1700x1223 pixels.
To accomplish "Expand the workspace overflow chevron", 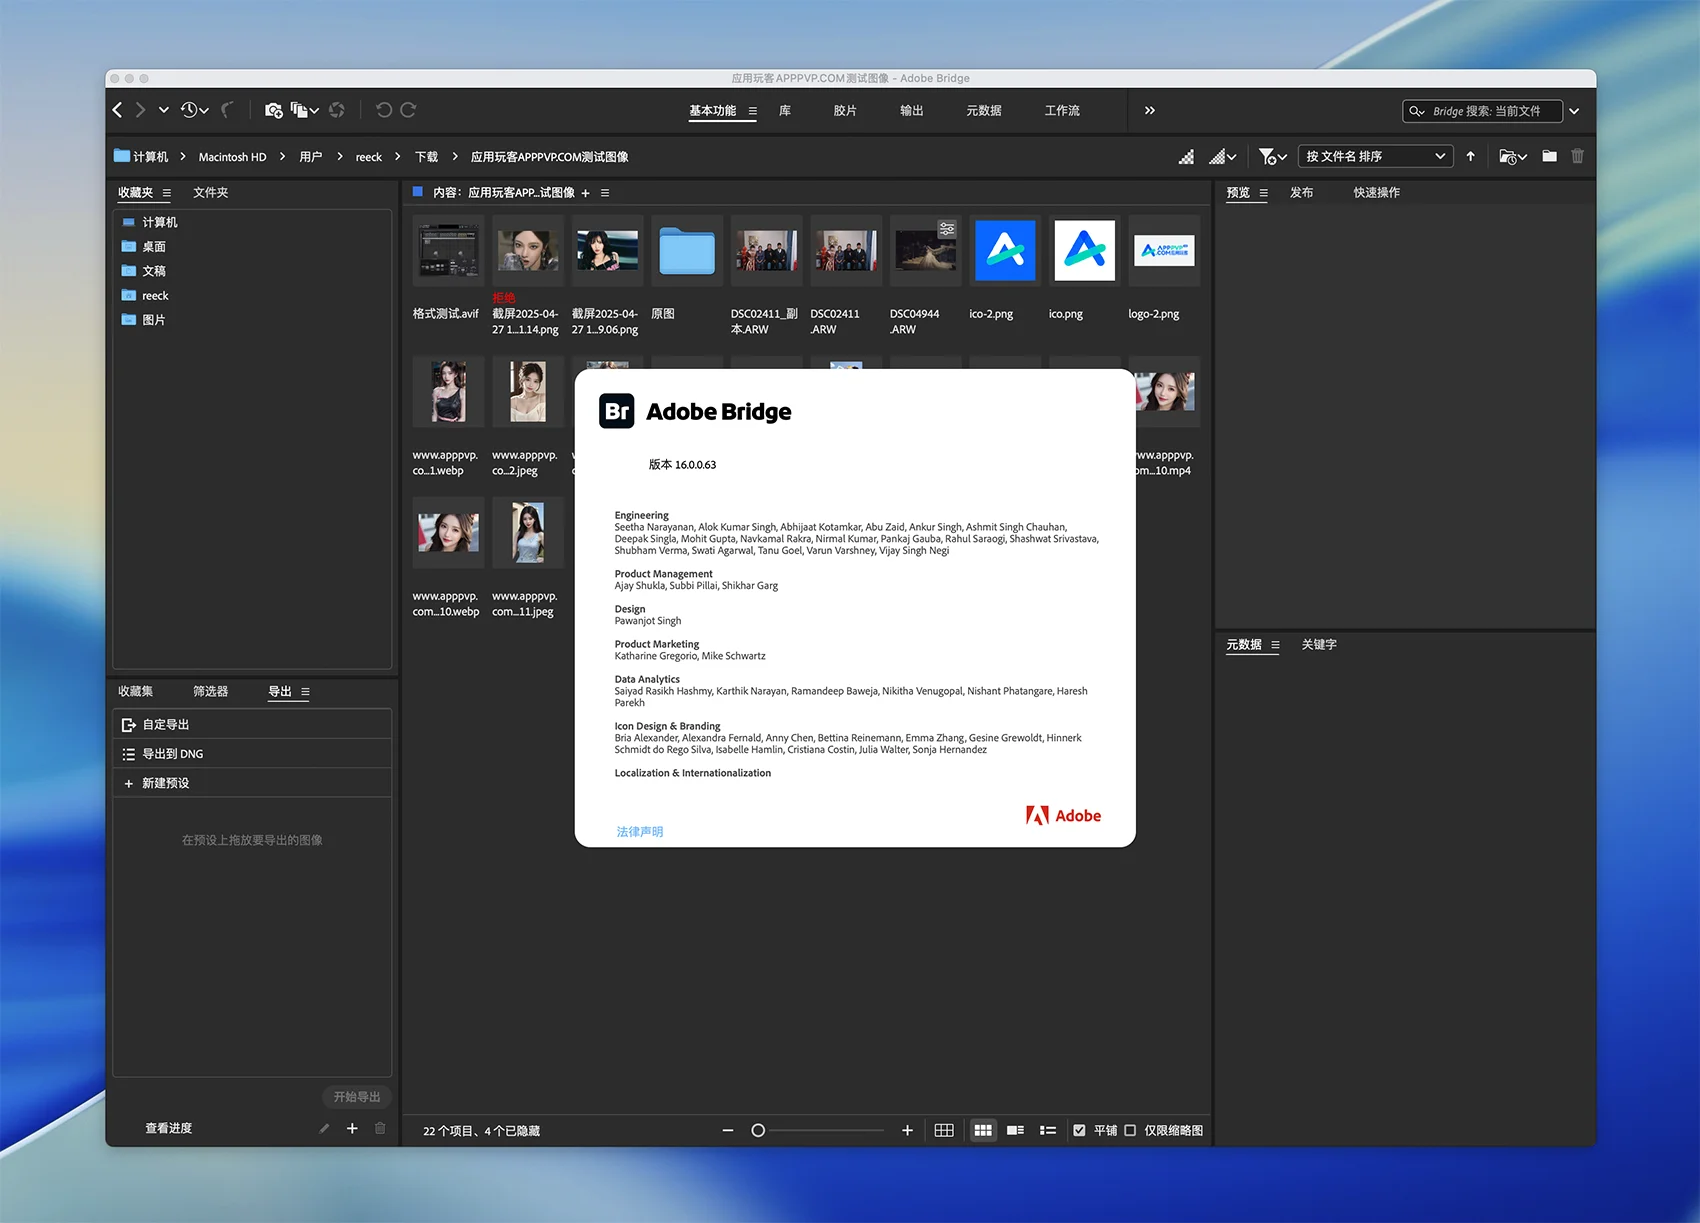I will click(x=1149, y=110).
